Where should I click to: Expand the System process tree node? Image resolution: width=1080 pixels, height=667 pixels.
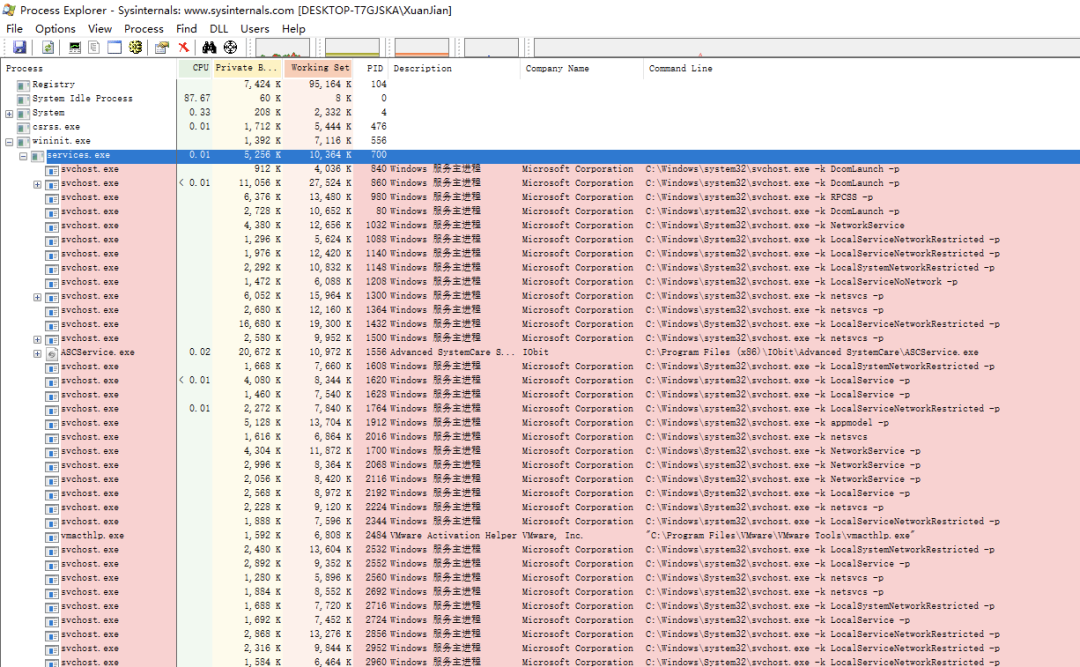click(x=9, y=113)
